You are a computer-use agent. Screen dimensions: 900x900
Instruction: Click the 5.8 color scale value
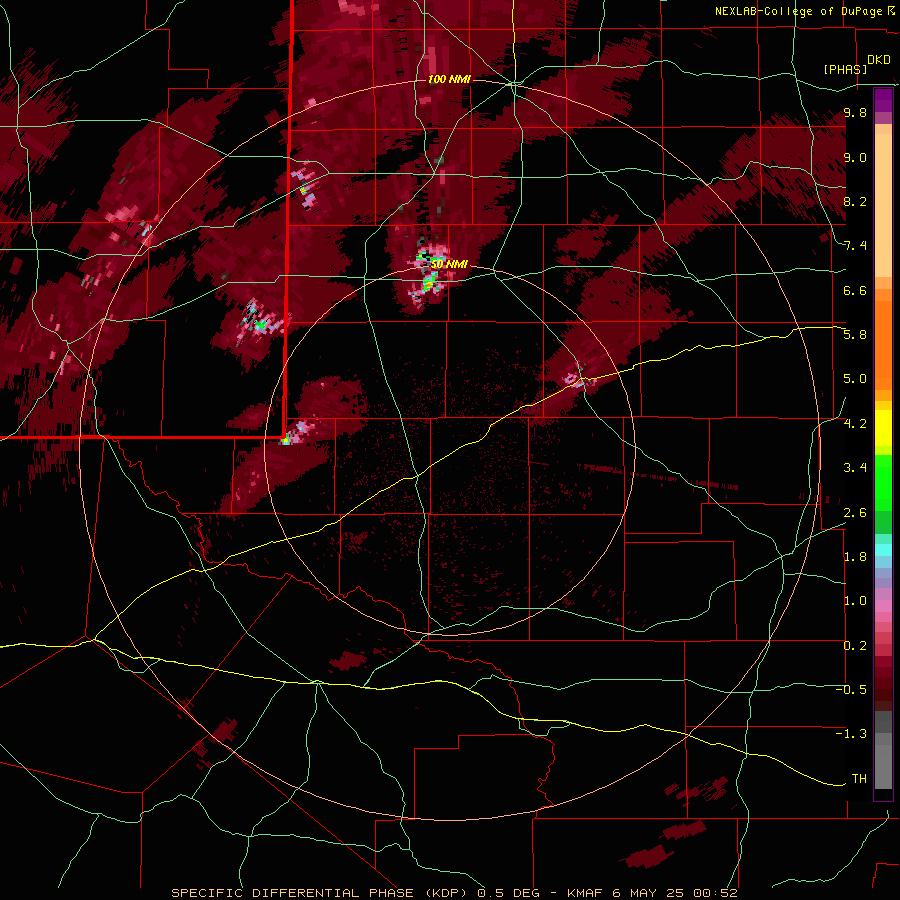855,335
